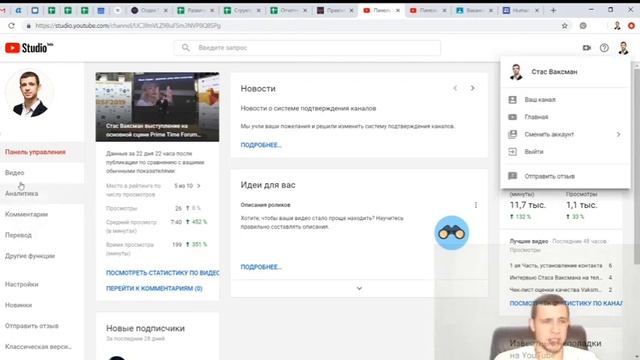Image resolution: width=640 pixels, height=360 pixels.
Task: Click Перейти к комментариям link
Action: (x=154, y=288)
